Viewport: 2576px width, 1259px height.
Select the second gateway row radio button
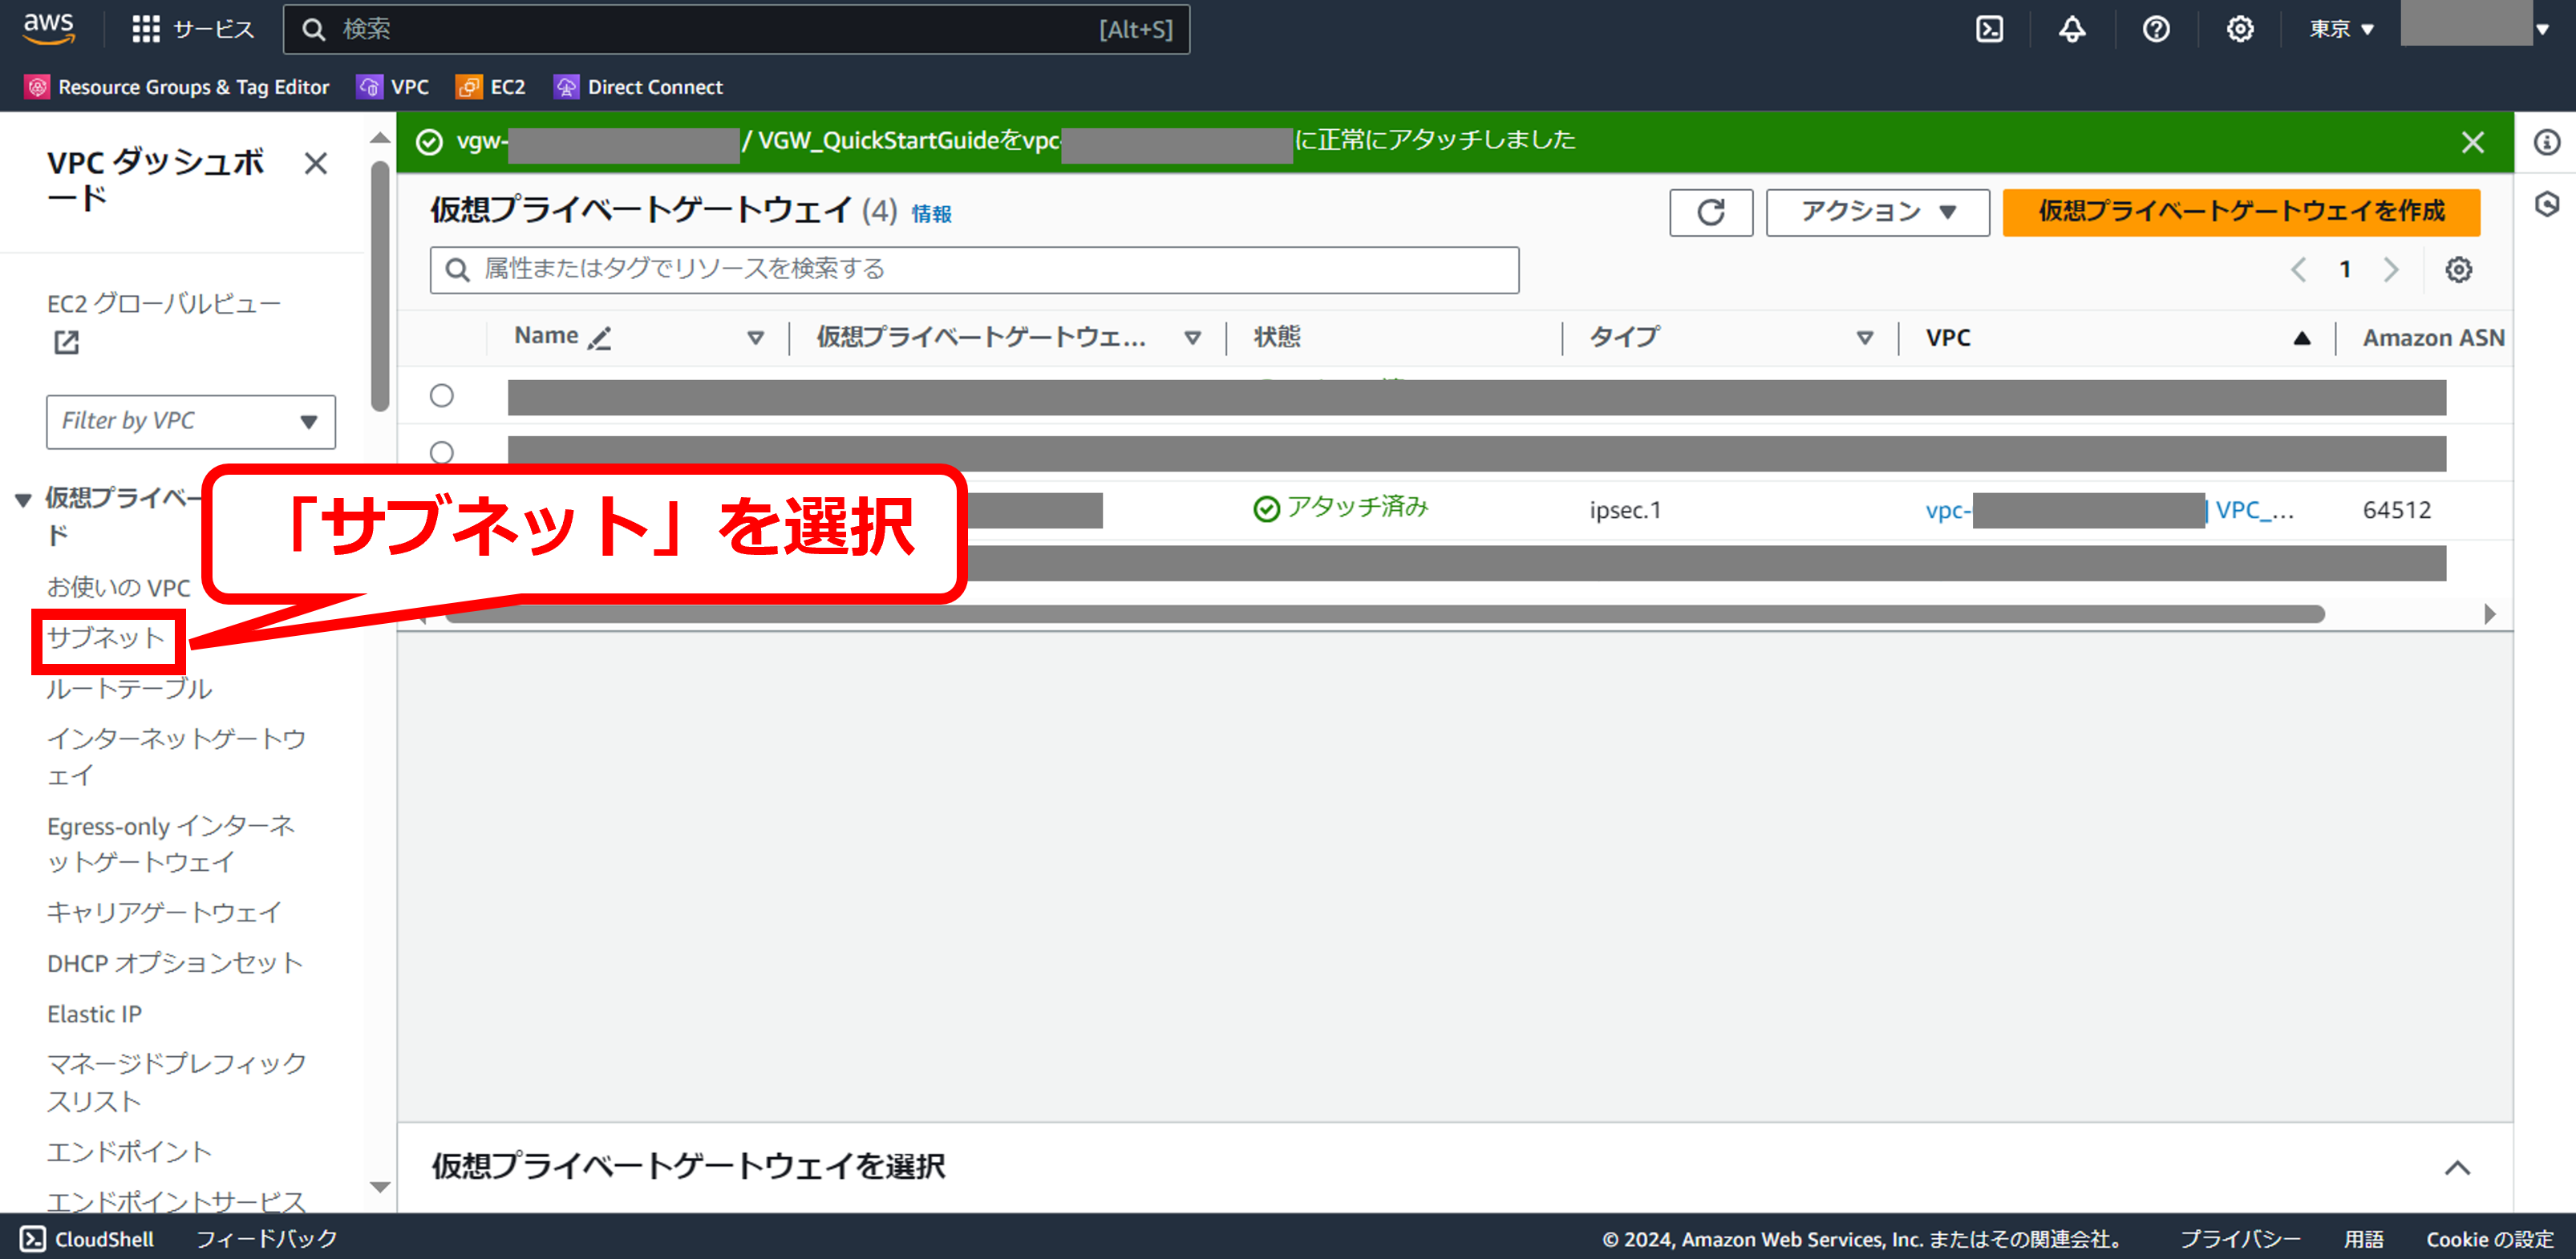click(441, 452)
